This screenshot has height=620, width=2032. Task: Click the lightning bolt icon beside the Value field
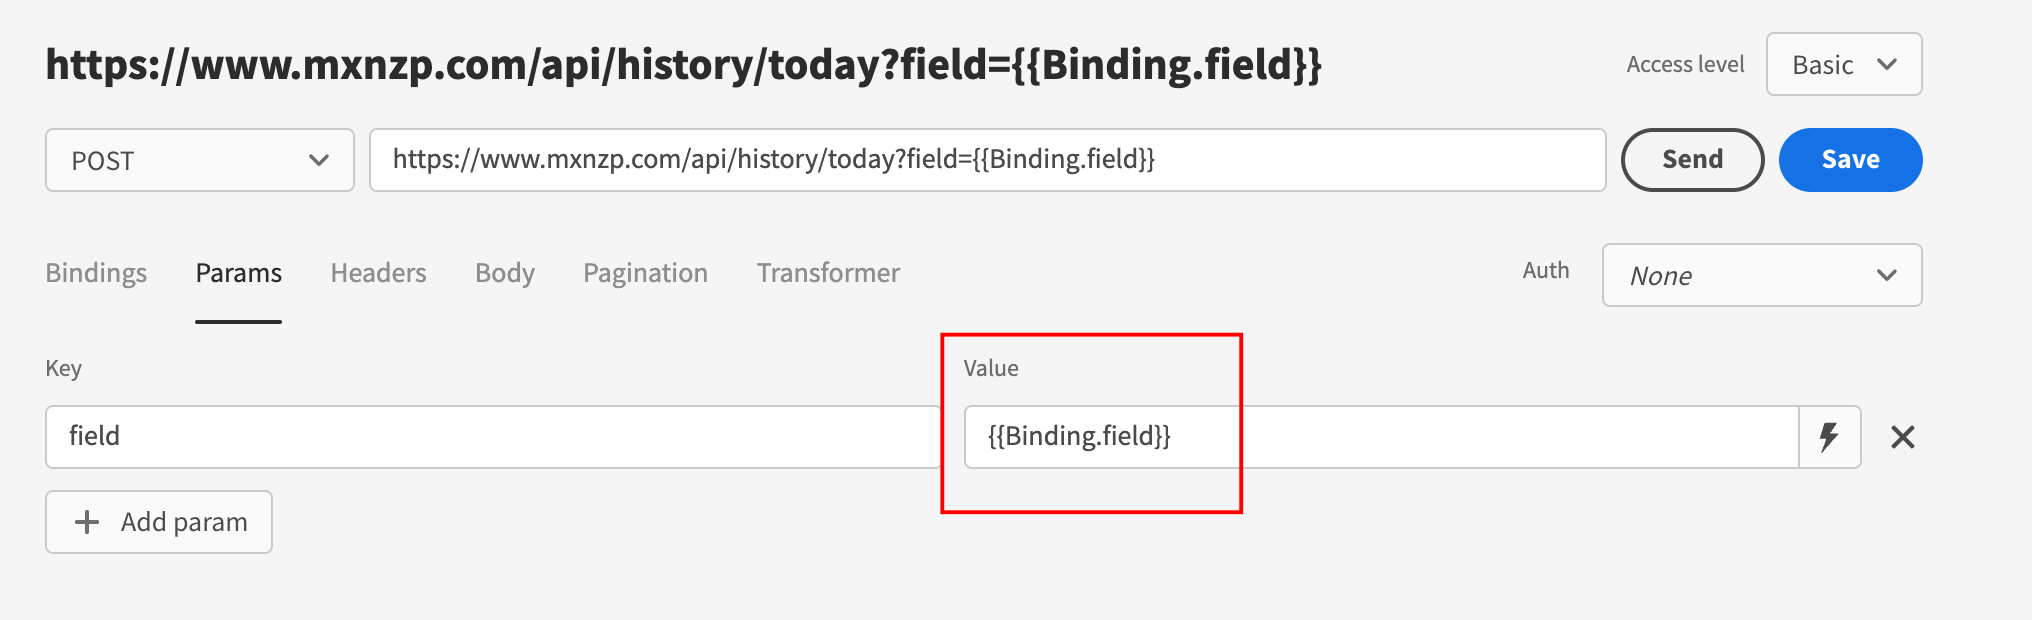point(1829,437)
